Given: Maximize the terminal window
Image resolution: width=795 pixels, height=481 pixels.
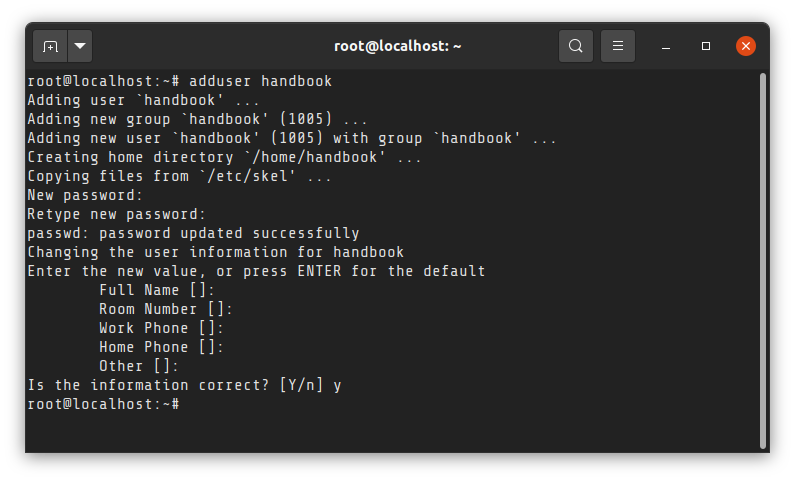Looking at the screenshot, I should (x=705, y=46).
